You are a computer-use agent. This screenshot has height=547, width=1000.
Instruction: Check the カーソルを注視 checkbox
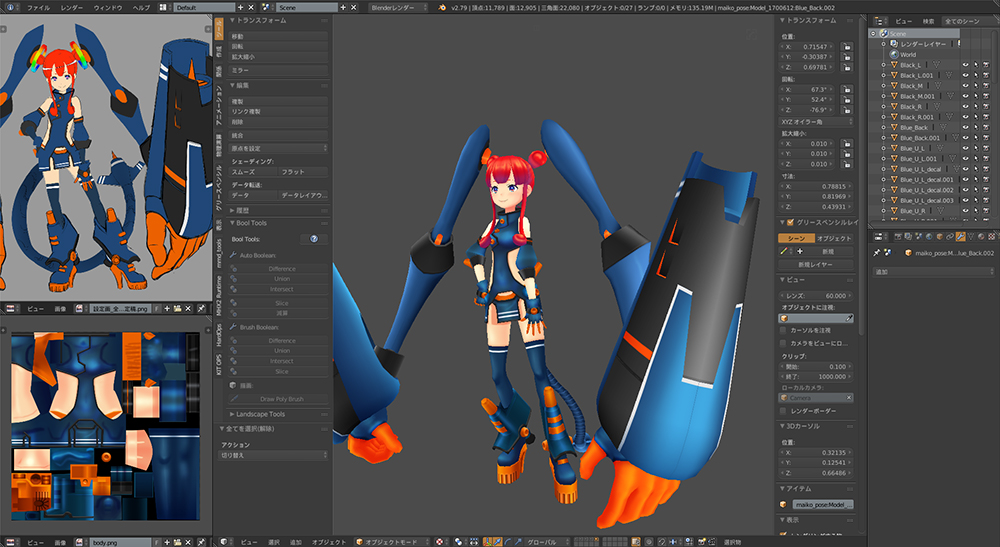coord(783,330)
